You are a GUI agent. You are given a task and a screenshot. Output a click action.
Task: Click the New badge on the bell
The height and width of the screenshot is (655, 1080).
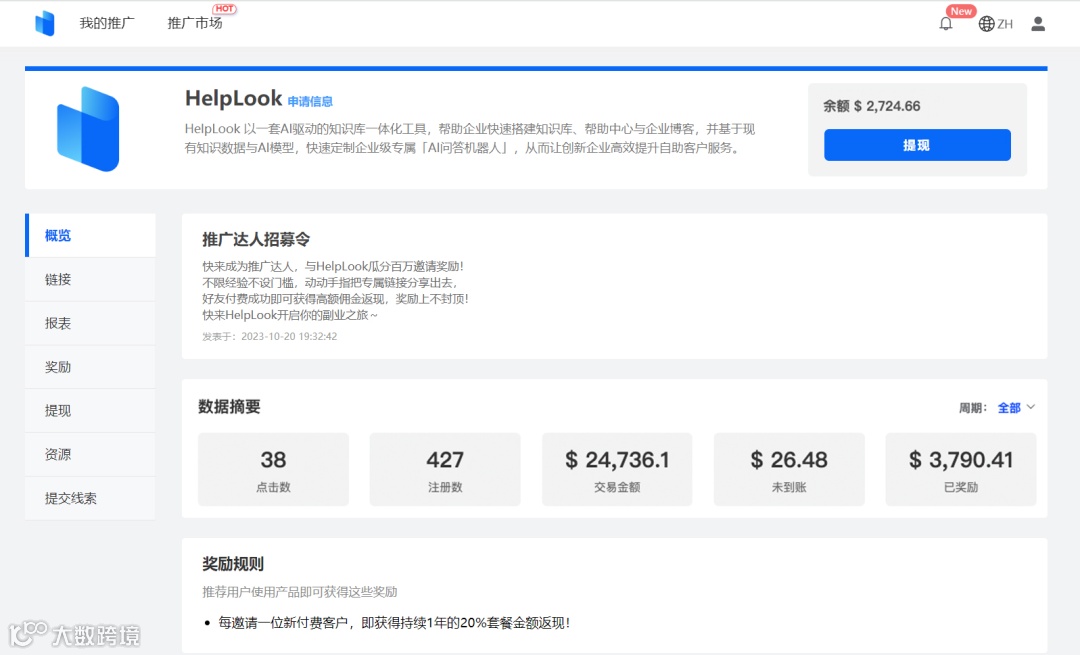tap(959, 11)
